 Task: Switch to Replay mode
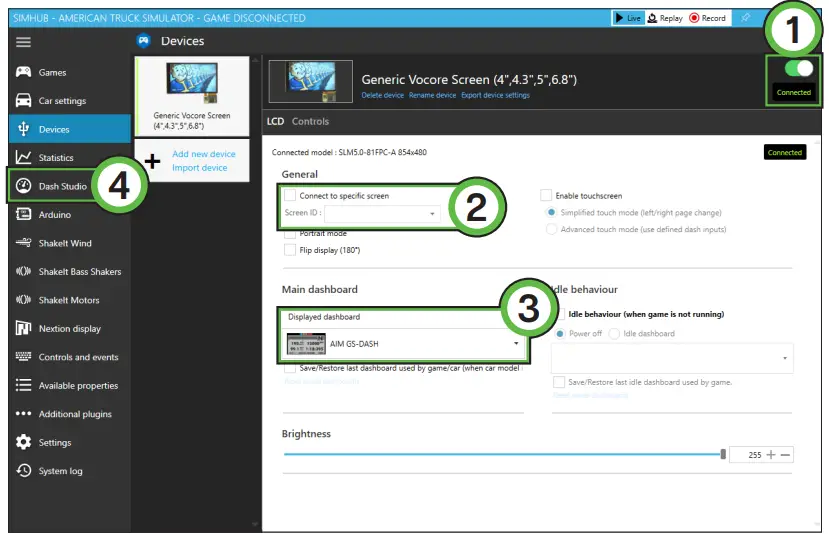(x=666, y=18)
